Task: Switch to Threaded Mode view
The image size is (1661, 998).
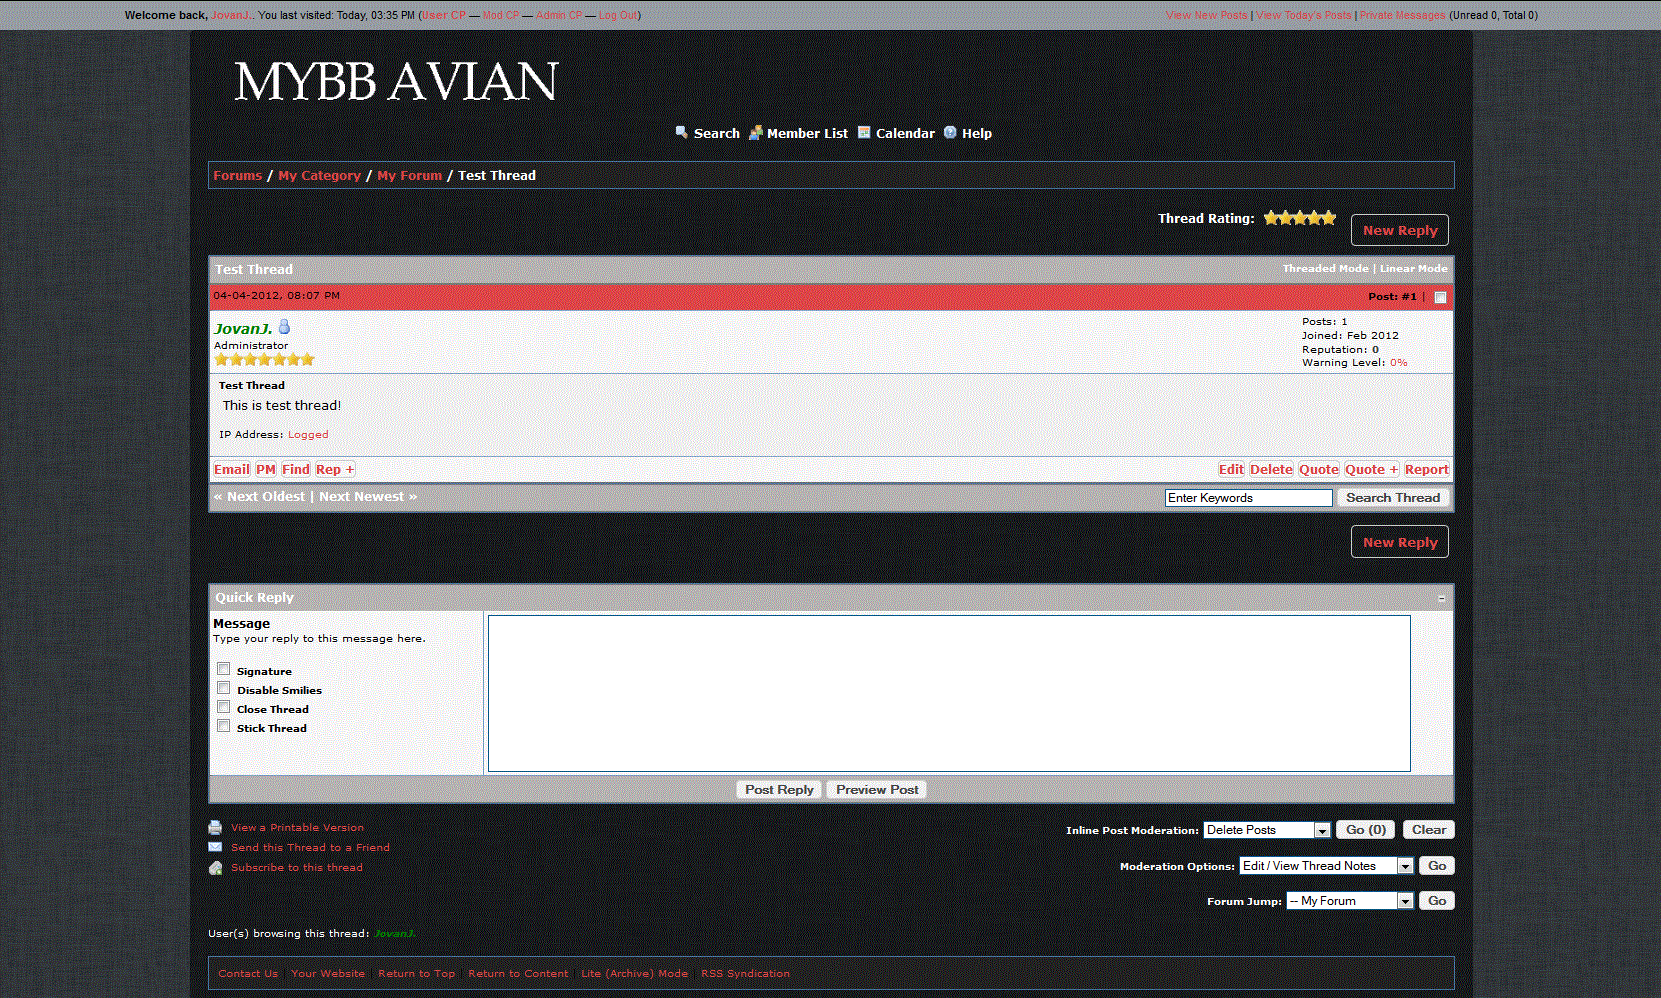Action: (x=1325, y=268)
